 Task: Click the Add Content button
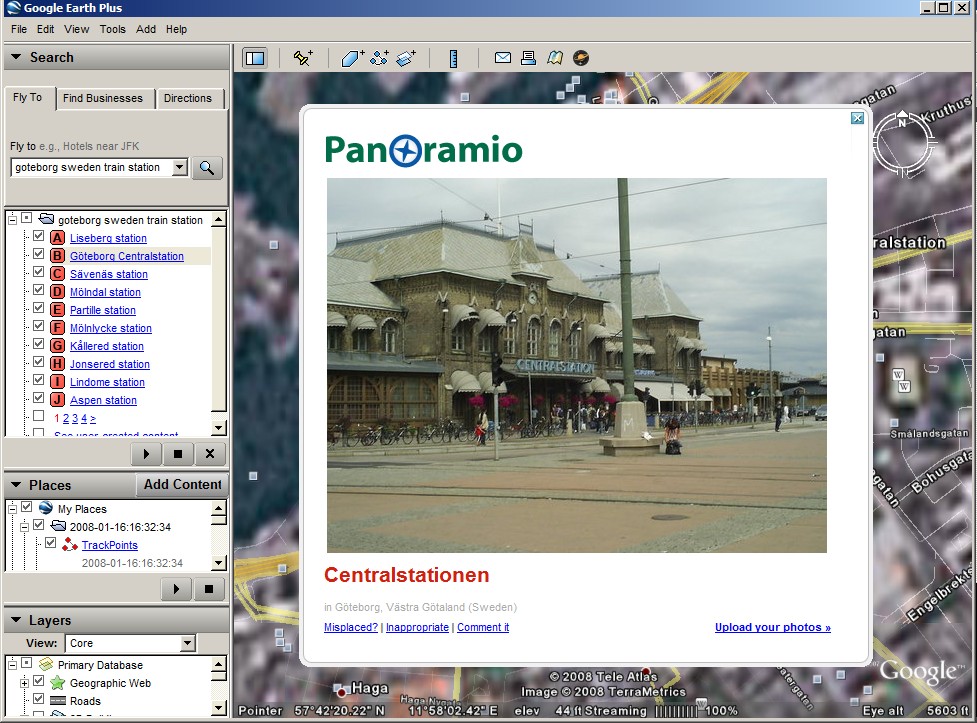tap(182, 485)
